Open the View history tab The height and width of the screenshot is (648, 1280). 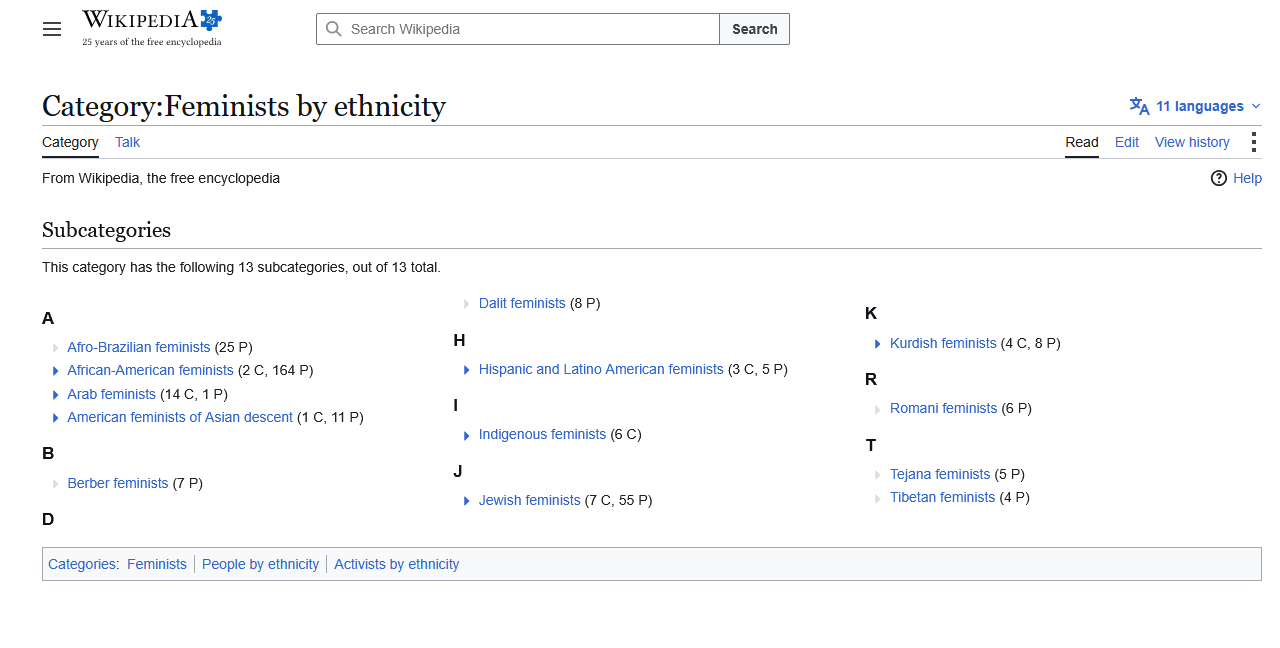click(1192, 142)
